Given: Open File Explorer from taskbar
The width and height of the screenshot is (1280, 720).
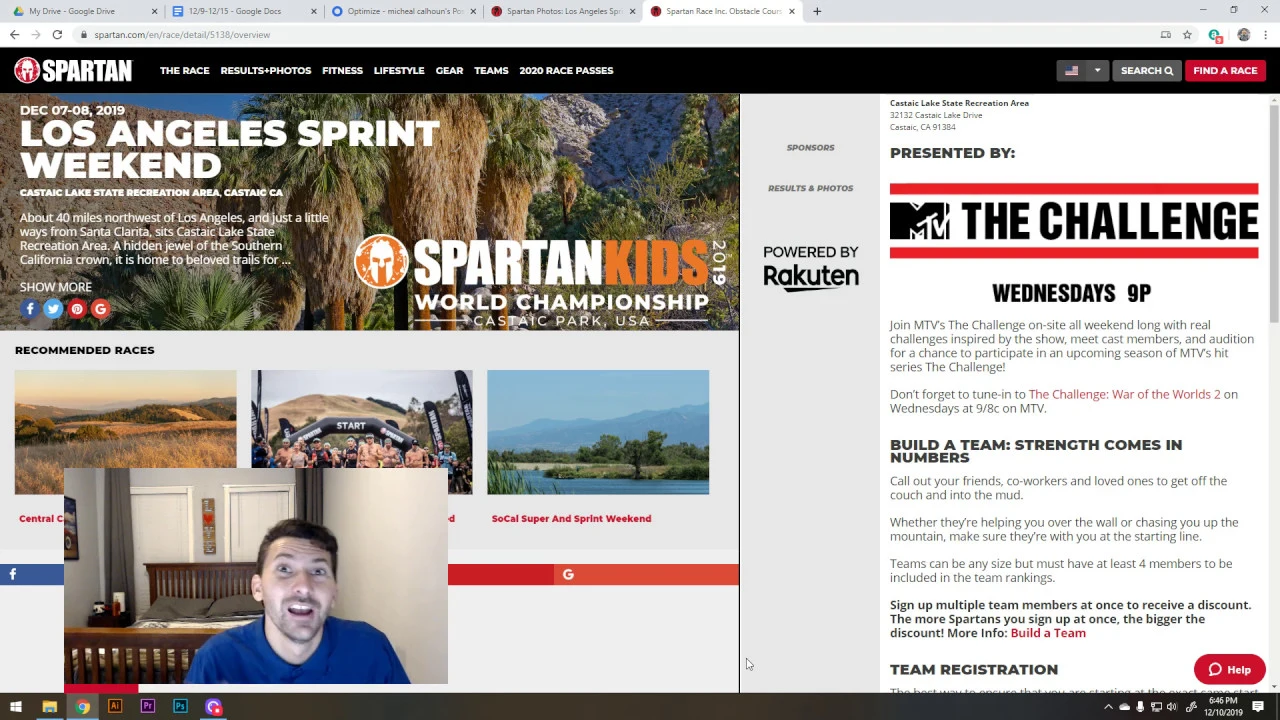Looking at the screenshot, I should coord(49,707).
